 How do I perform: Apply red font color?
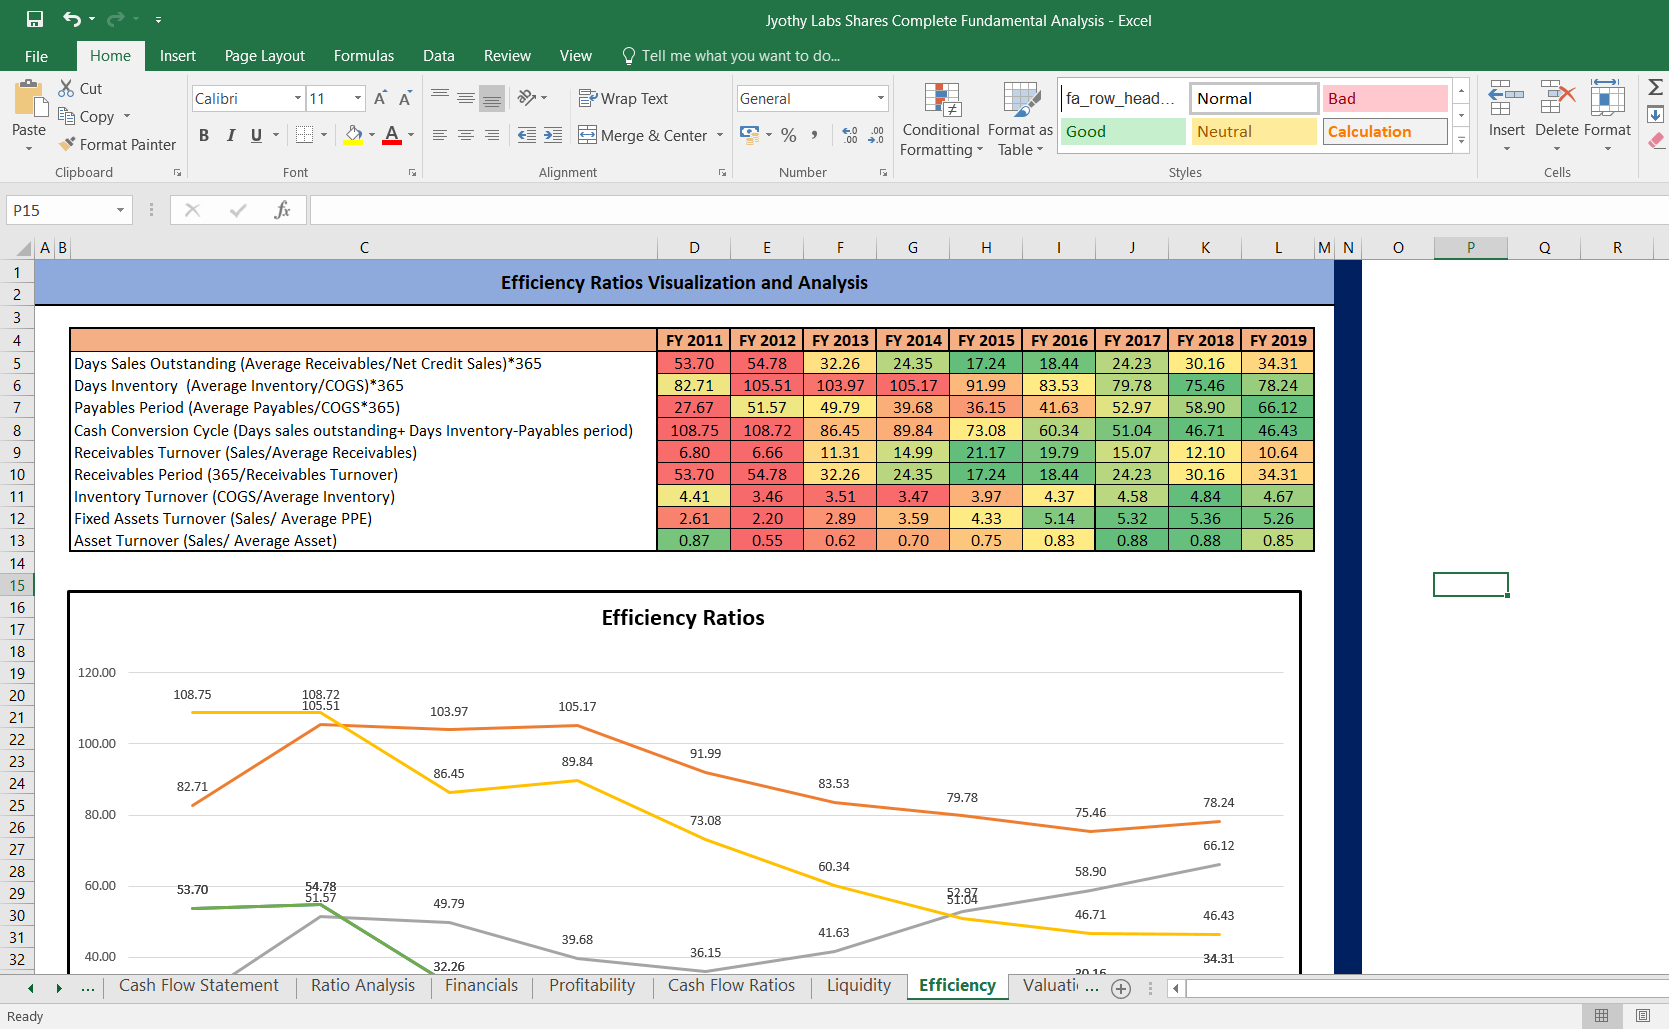point(392,134)
